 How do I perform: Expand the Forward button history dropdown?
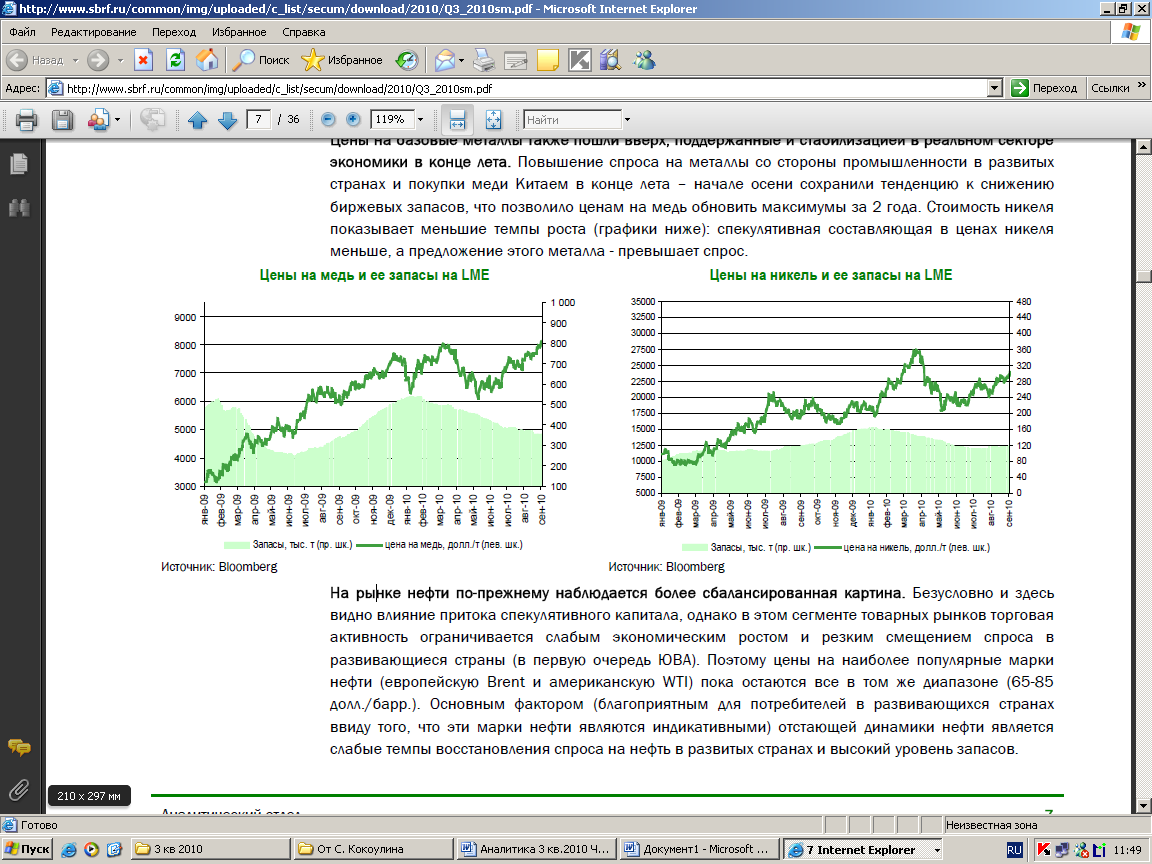pyautogui.click(x=120, y=60)
